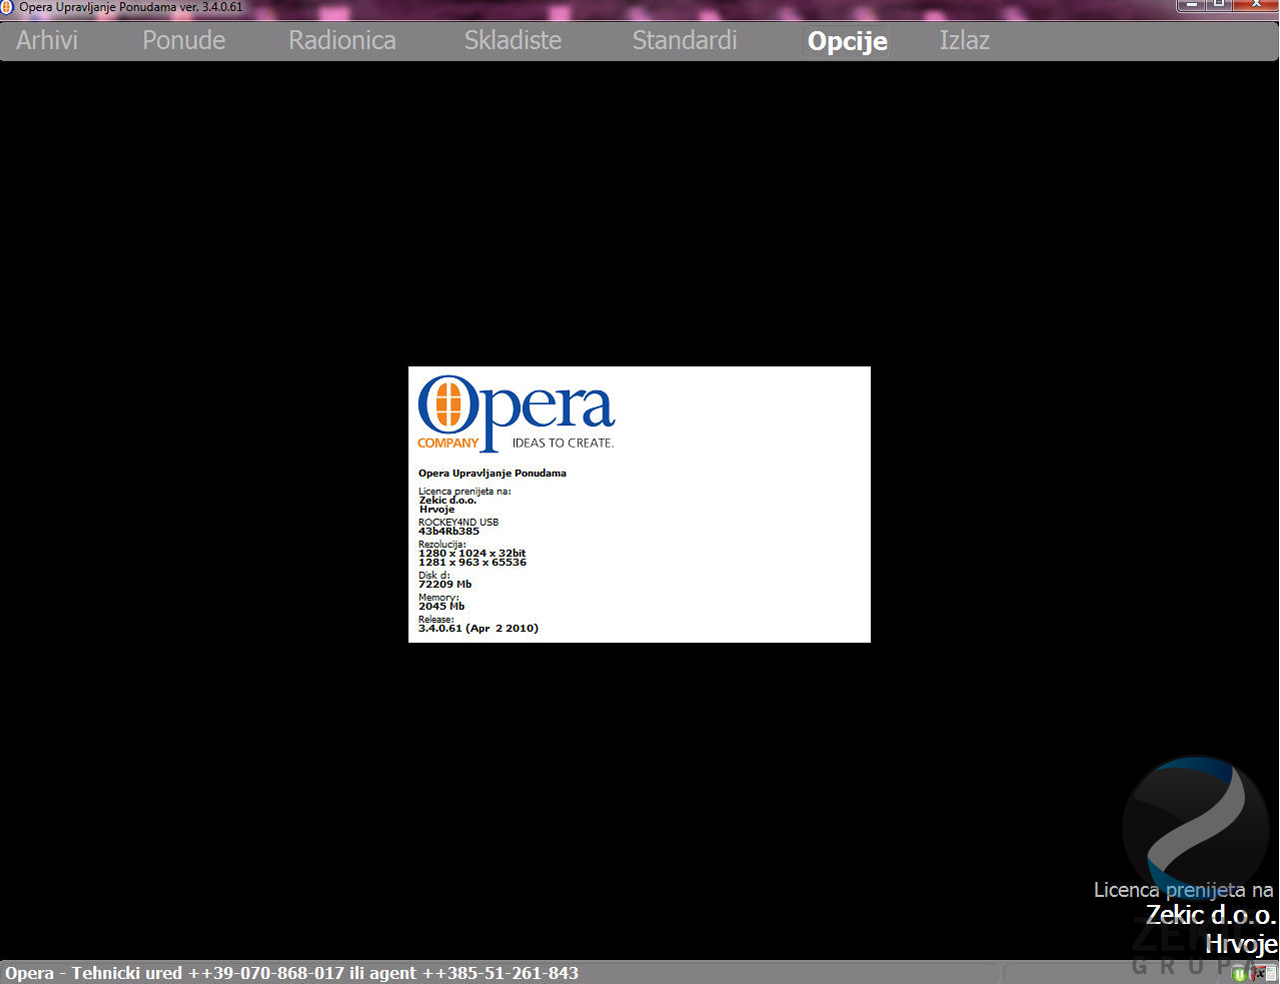Click the resolution value 1280 x 1024 x 32bit
The width and height of the screenshot is (1280, 984).
[x=472, y=553]
